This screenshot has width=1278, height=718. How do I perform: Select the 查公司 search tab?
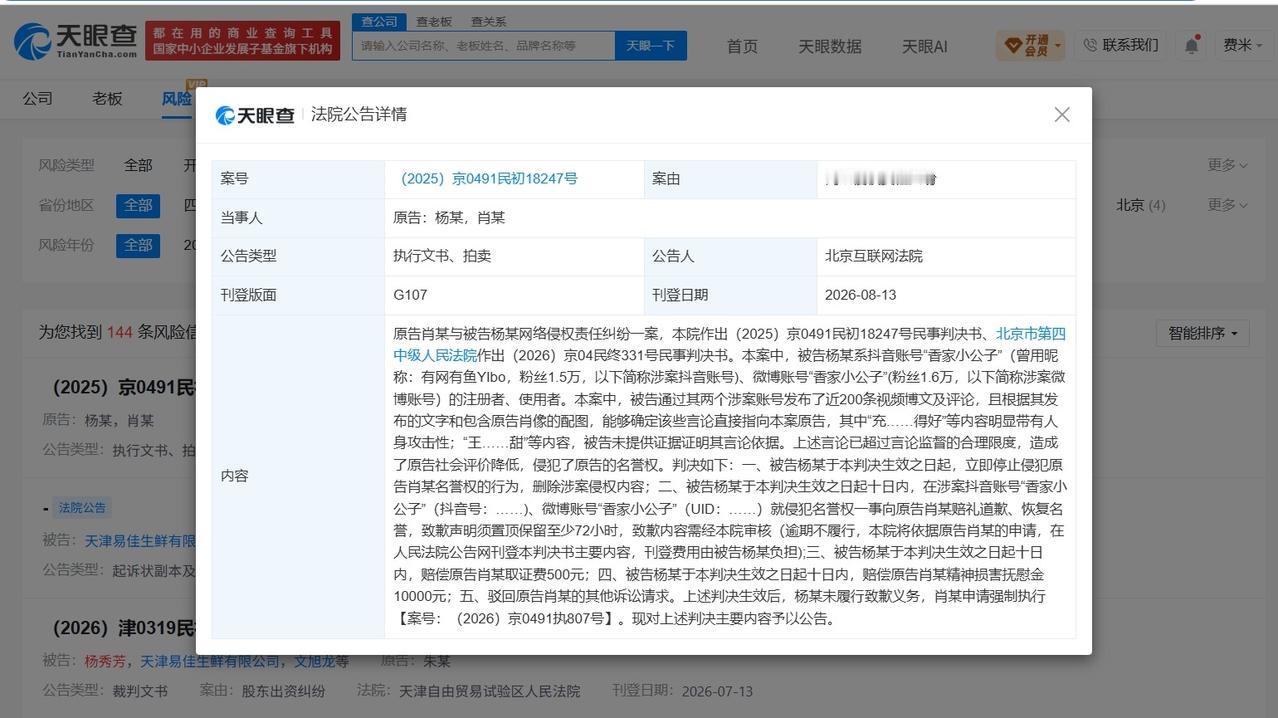coord(379,21)
